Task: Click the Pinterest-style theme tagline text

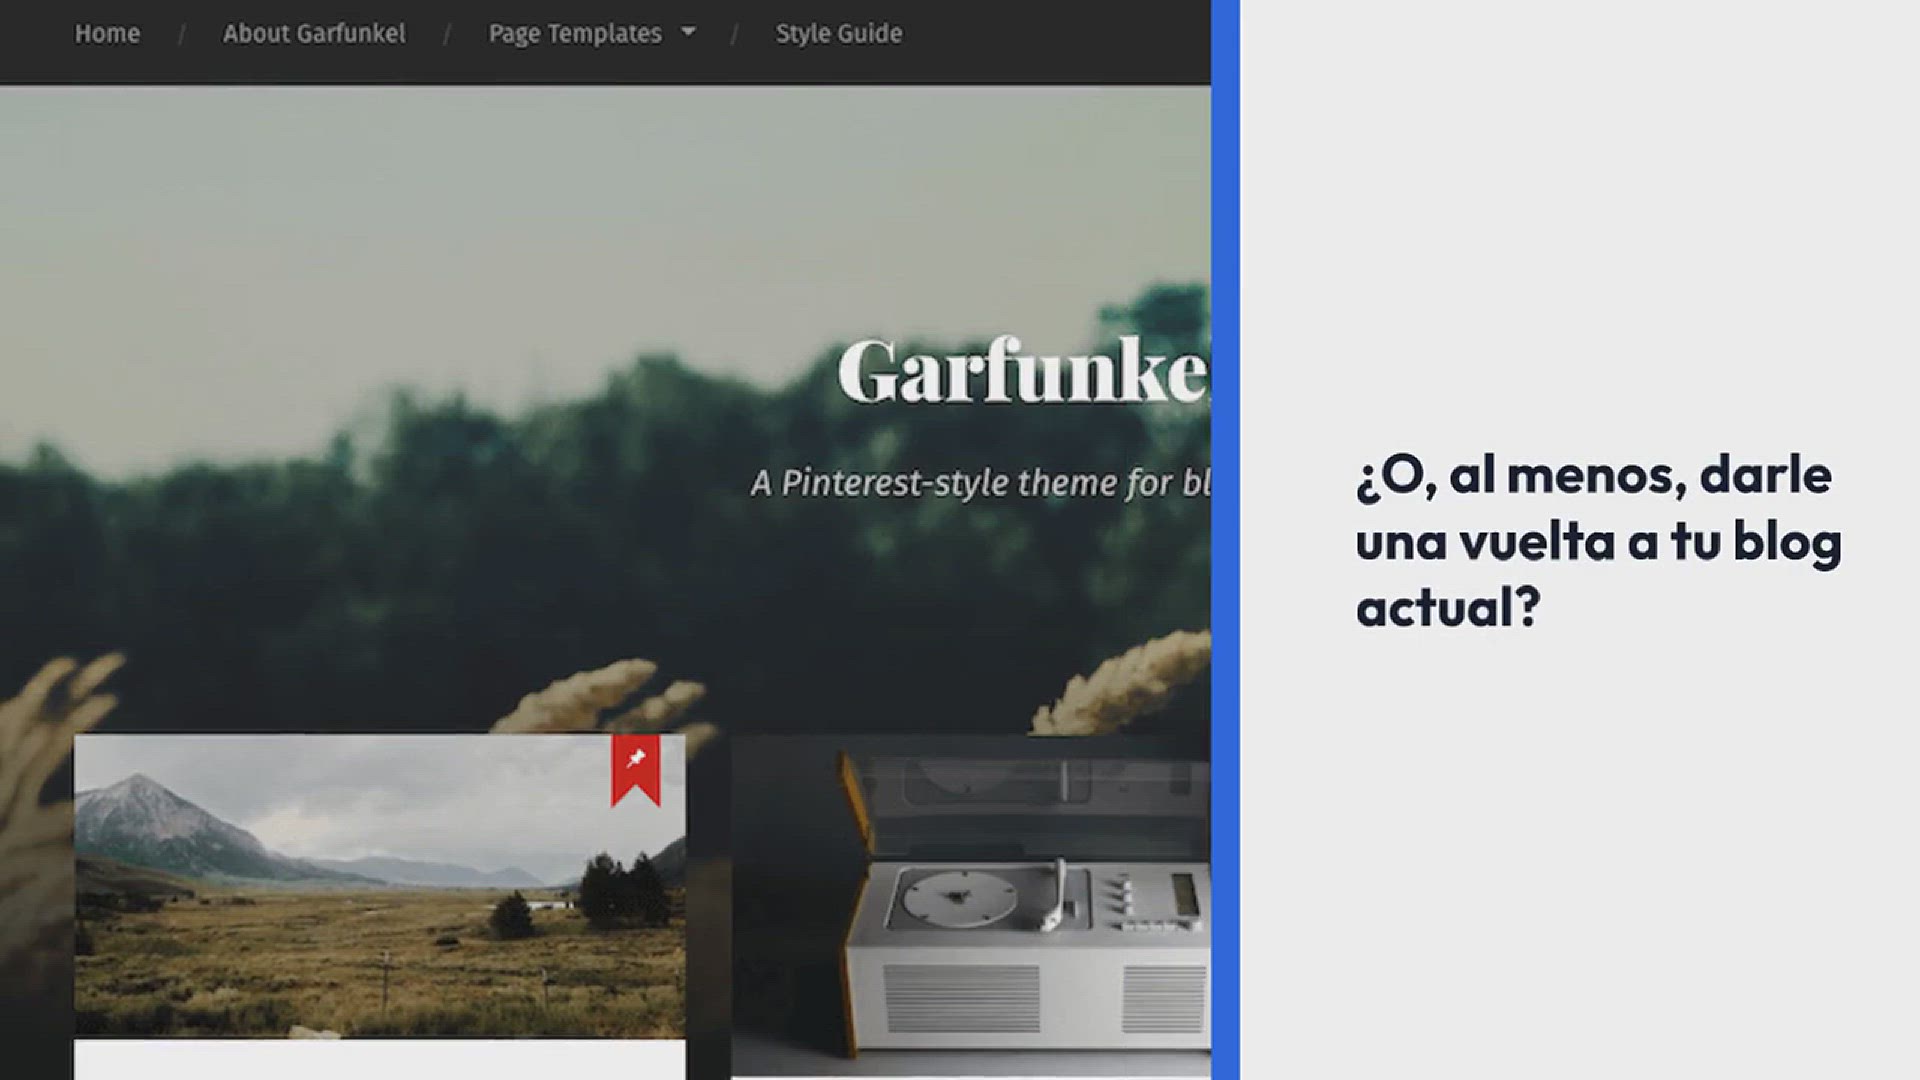Action: tap(980, 483)
